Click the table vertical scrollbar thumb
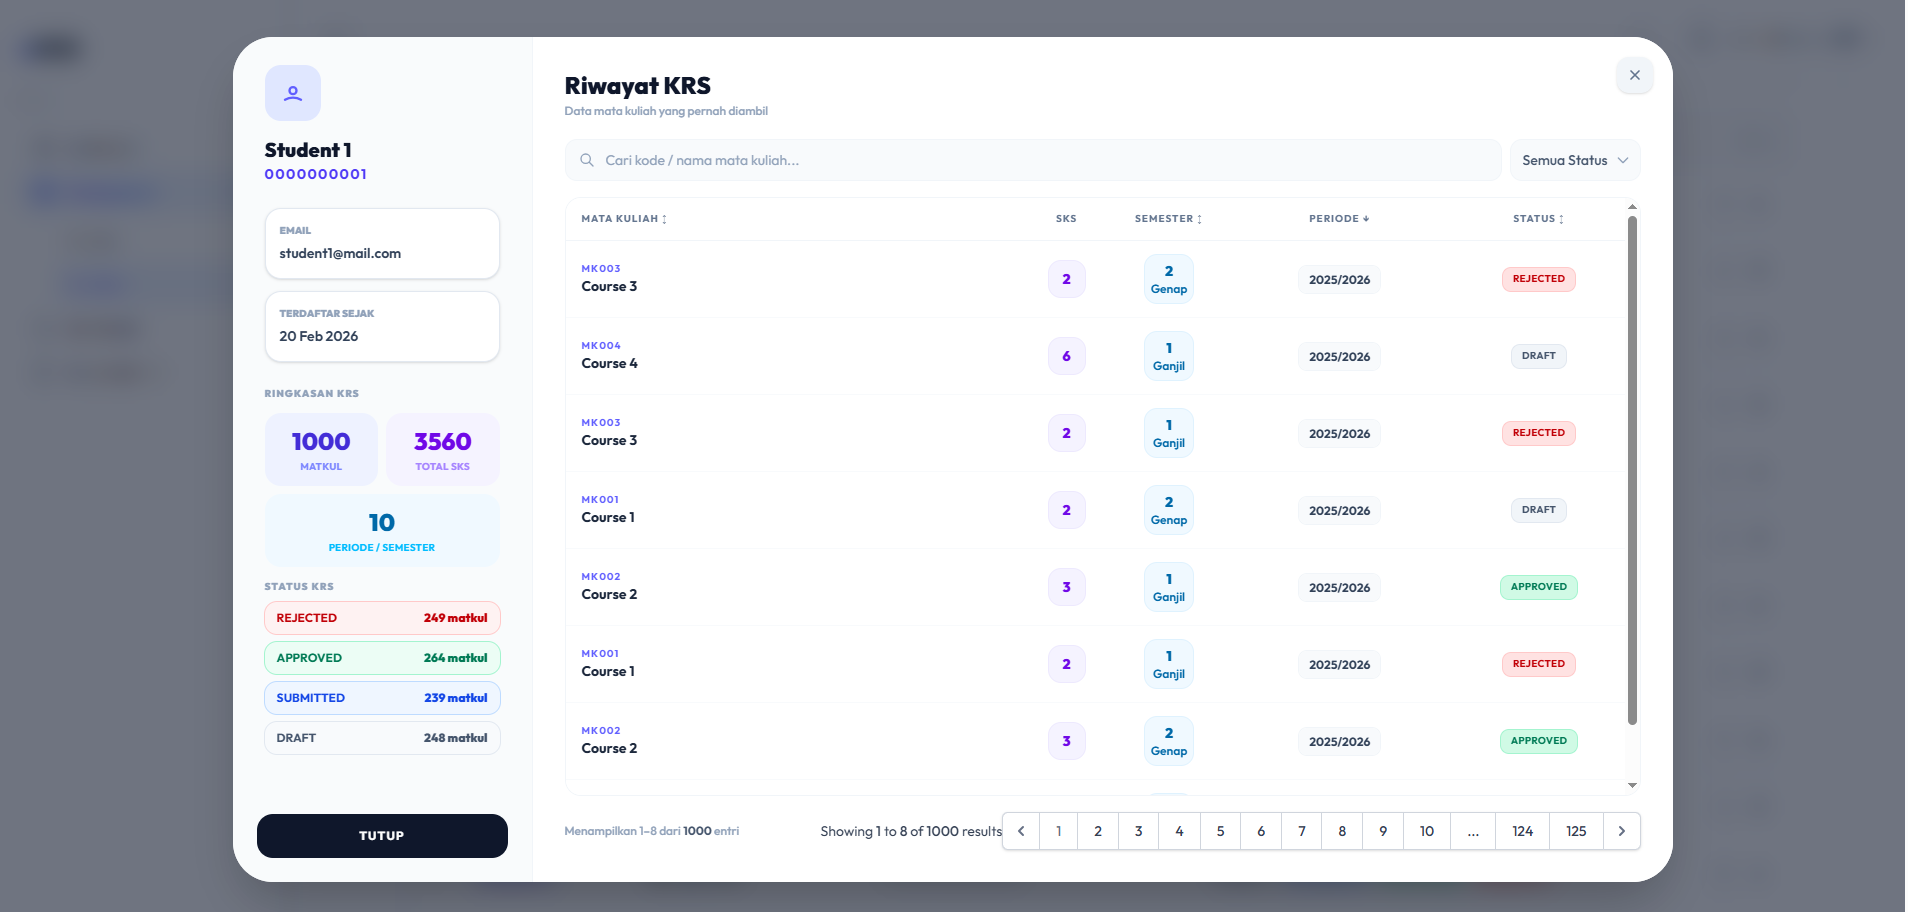1908x912 pixels. pyautogui.click(x=1632, y=470)
